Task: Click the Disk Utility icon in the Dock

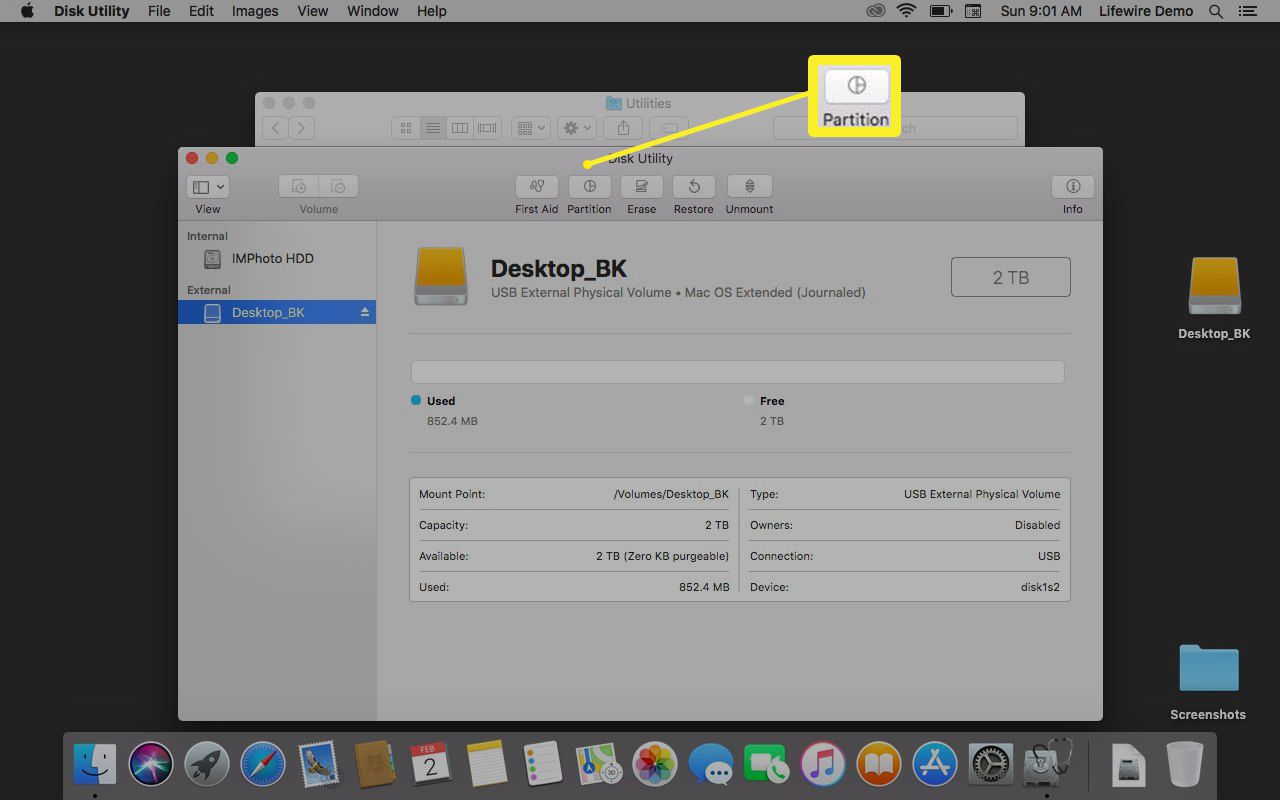Action: 1047,765
